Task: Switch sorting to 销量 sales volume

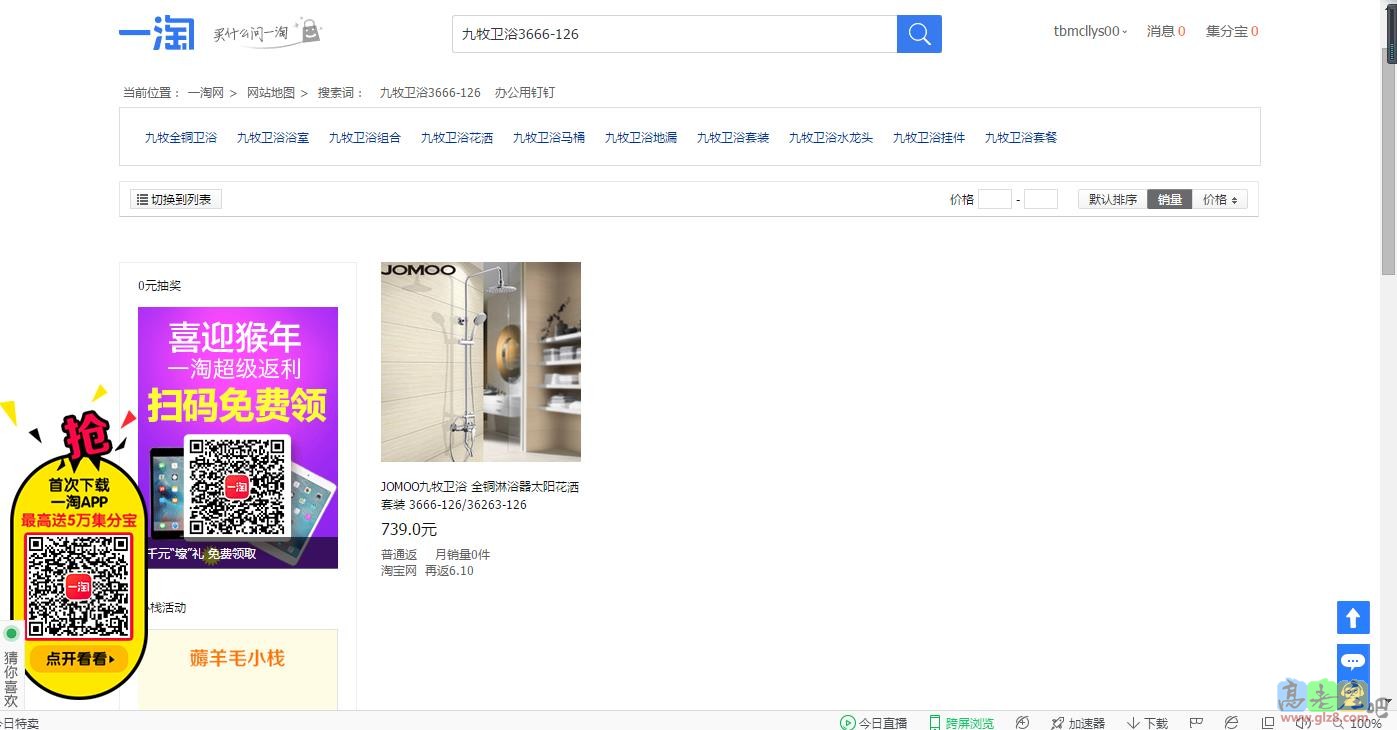Action: tap(1169, 199)
